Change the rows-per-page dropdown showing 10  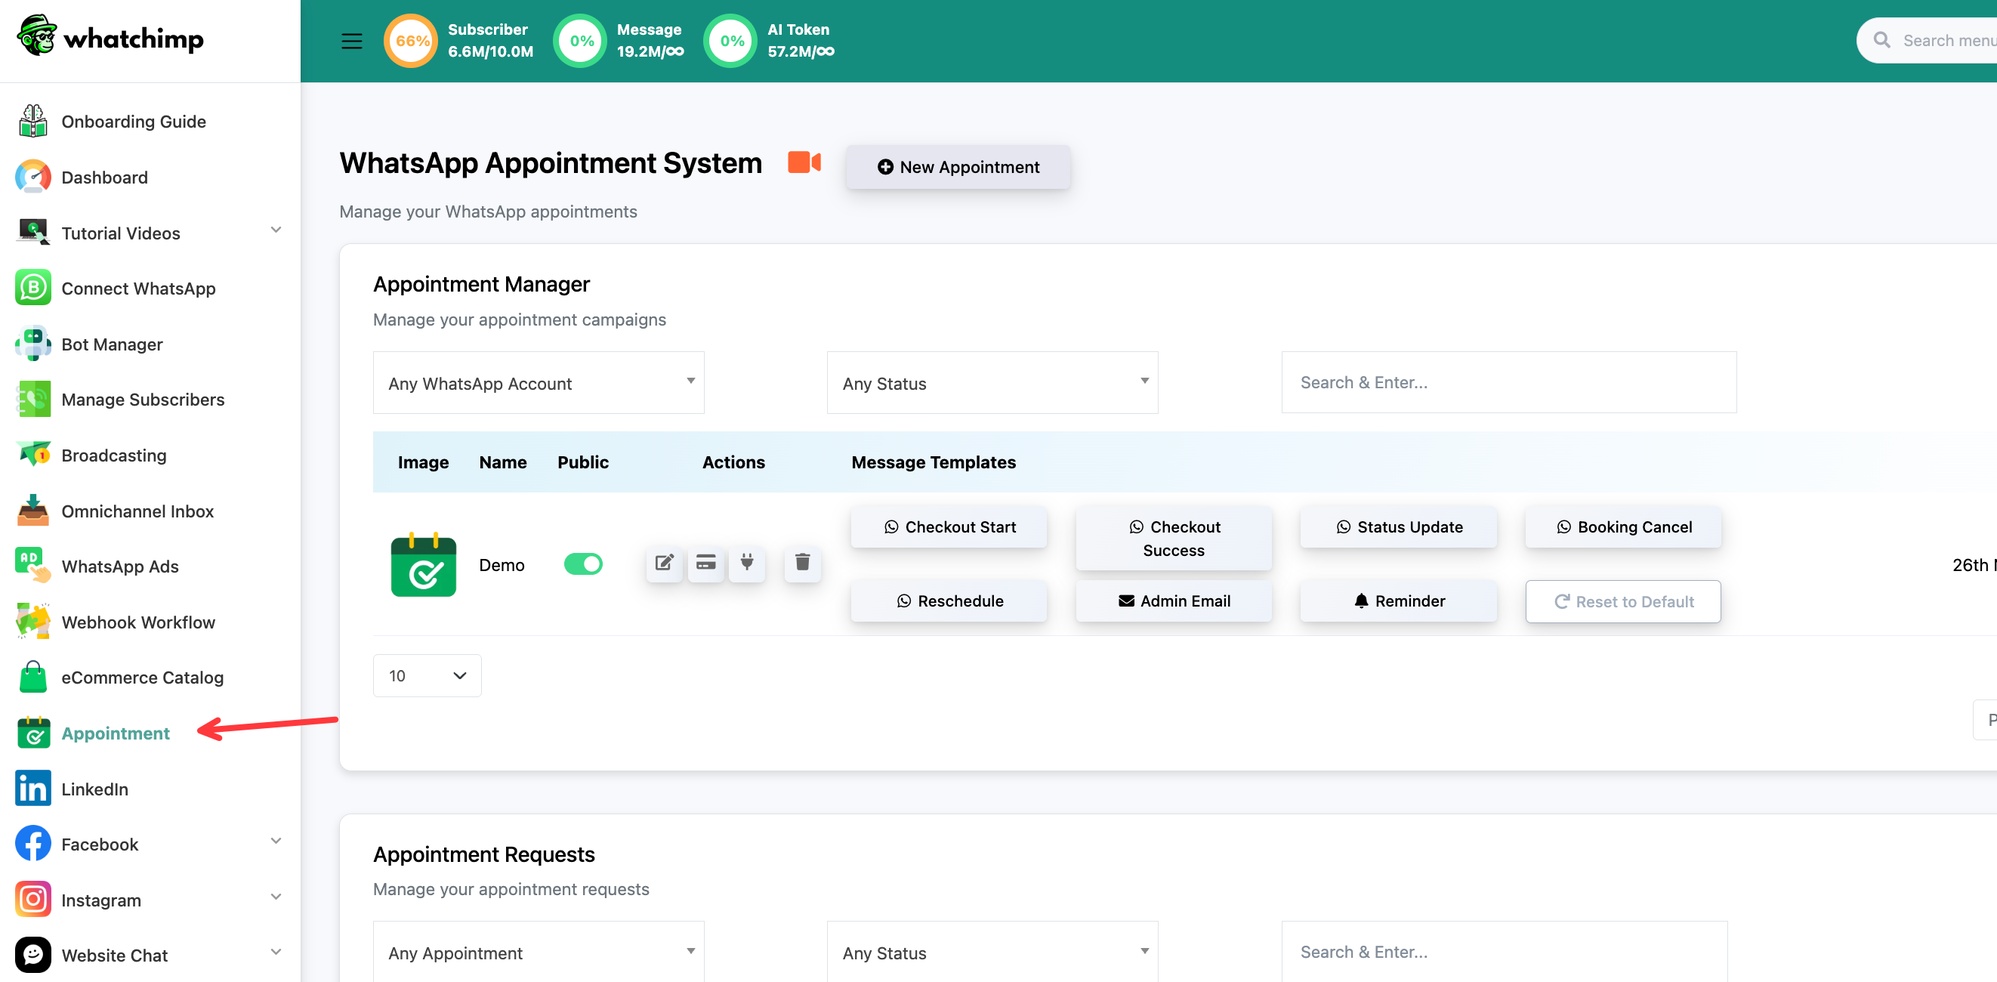[x=427, y=676]
